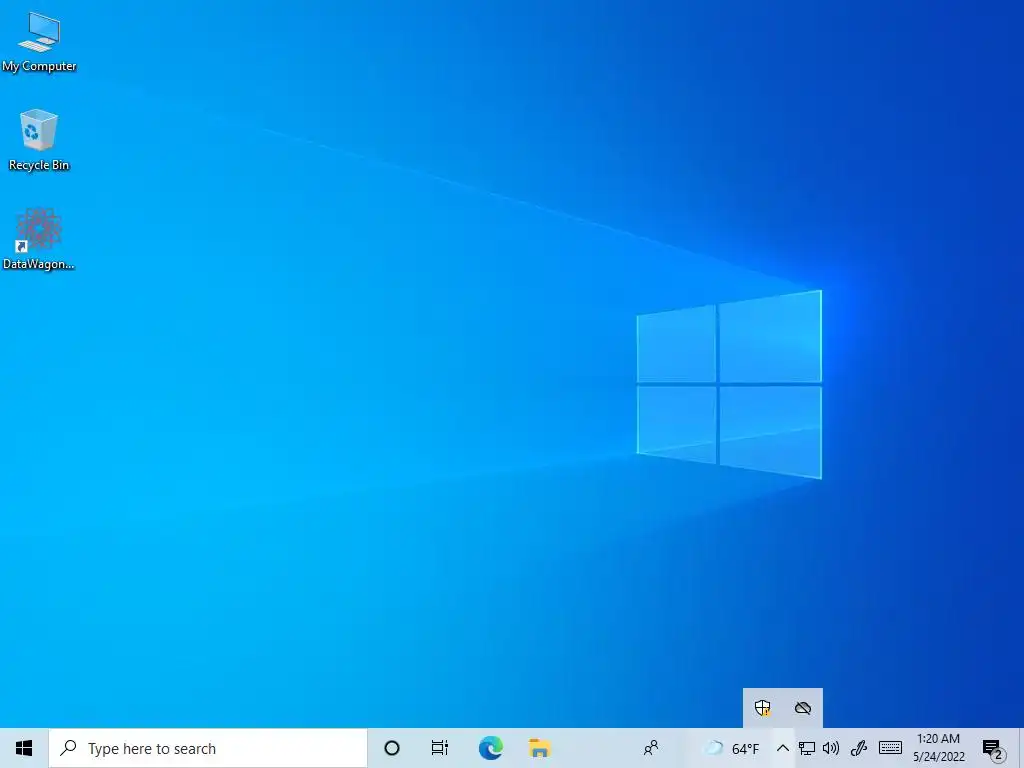
Task: Open the clock showing 1:20 AM
Action: [x=938, y=748]
